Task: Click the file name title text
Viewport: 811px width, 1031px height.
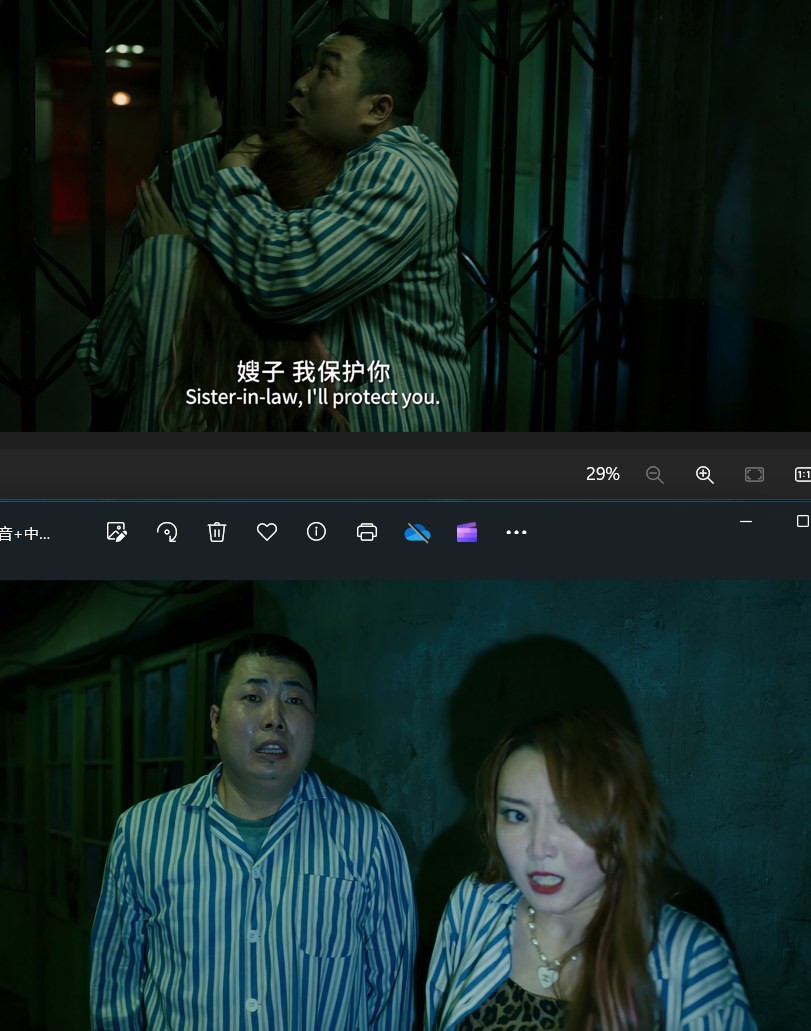Action: point(25,533)
